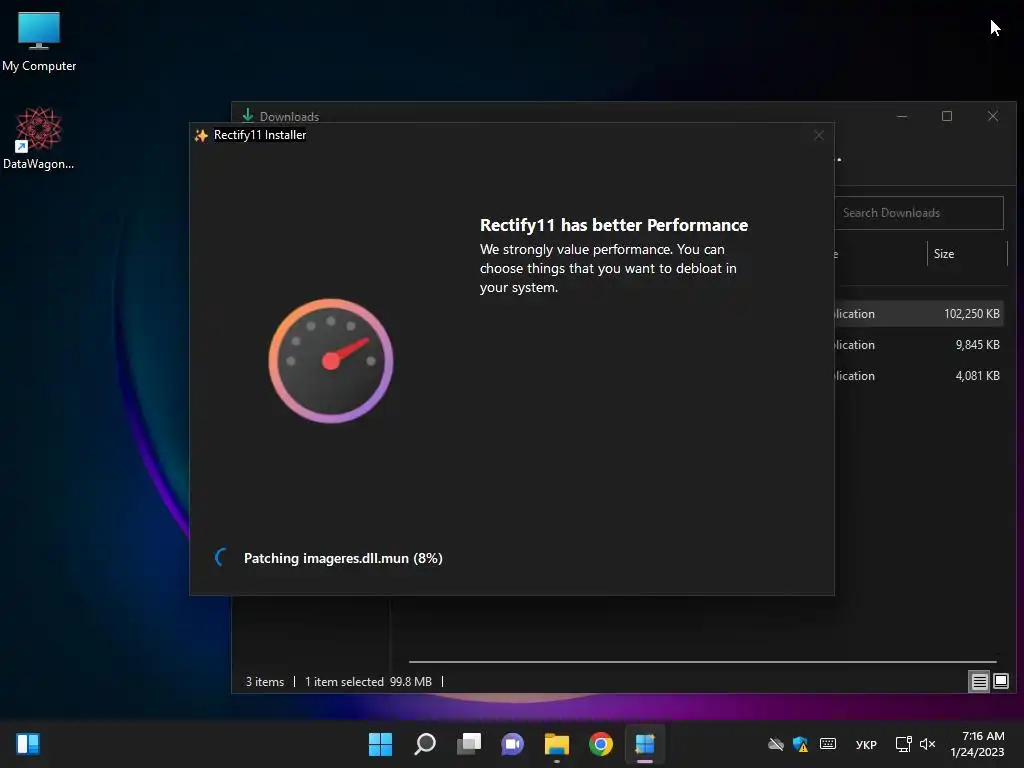Open the My Computer desktop icon
The image size is (1024, 768).
39,41
